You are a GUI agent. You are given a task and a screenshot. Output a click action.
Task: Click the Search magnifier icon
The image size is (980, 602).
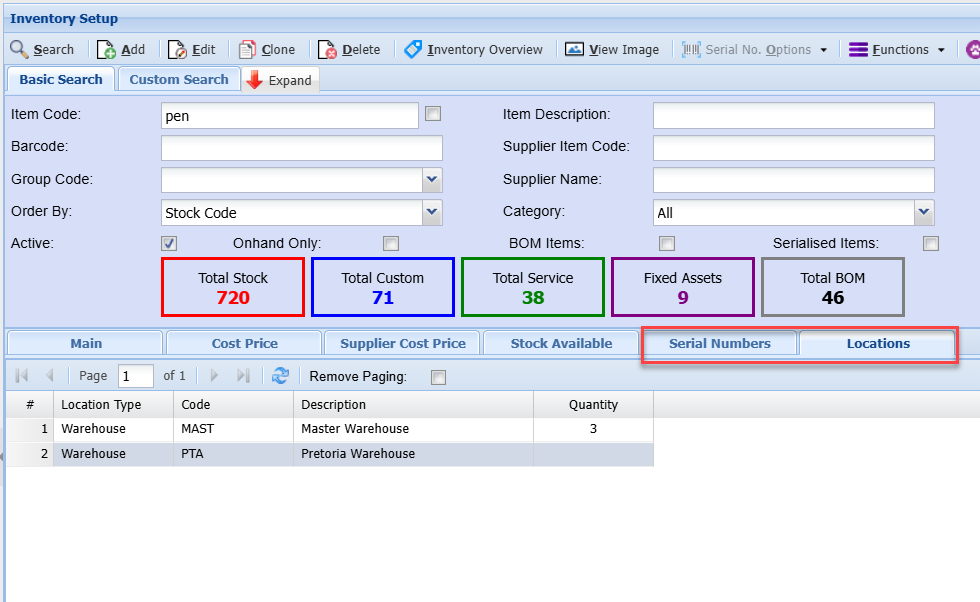[x=19, y=49]
